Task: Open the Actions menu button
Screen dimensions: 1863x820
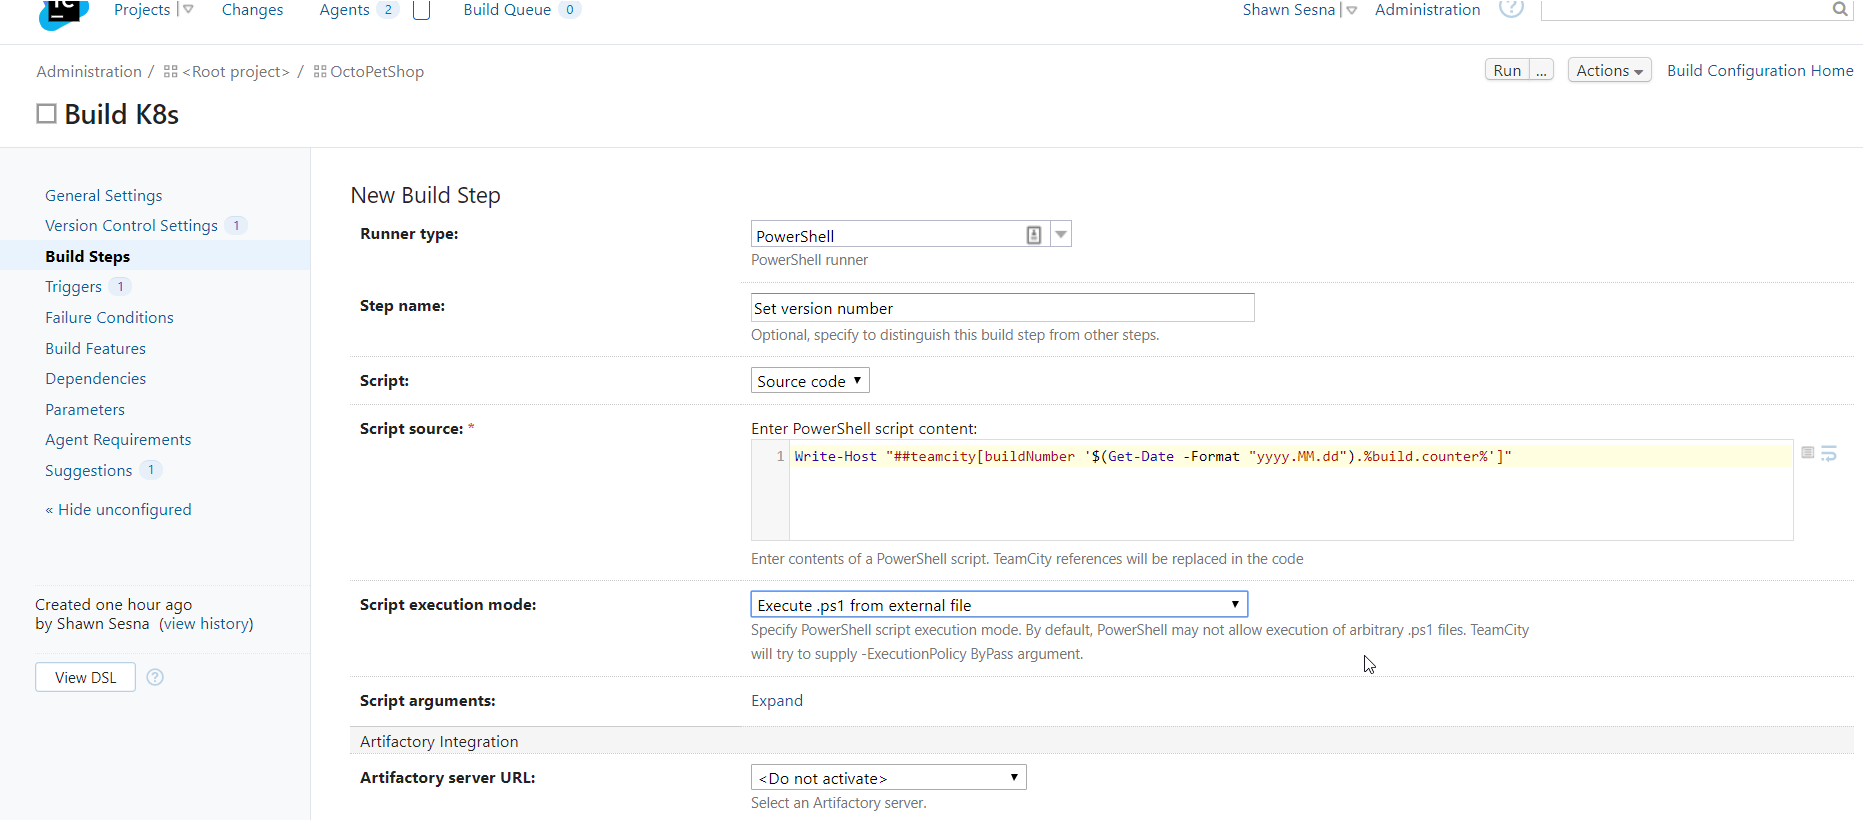Action: point(1608,71)
